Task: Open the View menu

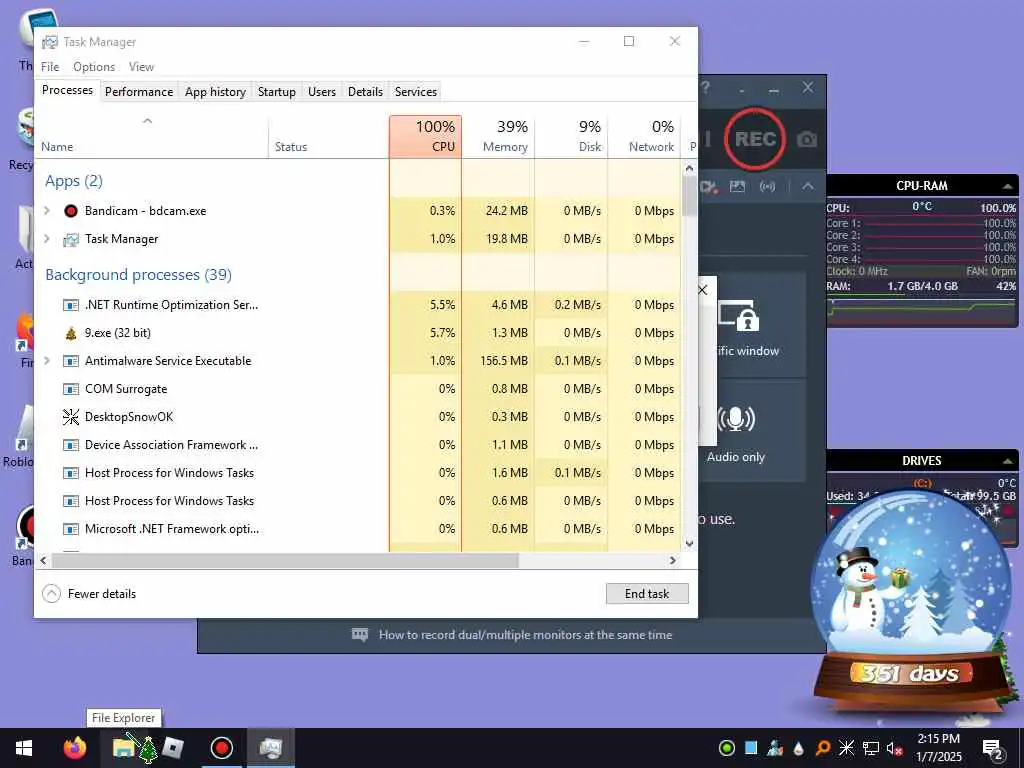Action: 141,67
